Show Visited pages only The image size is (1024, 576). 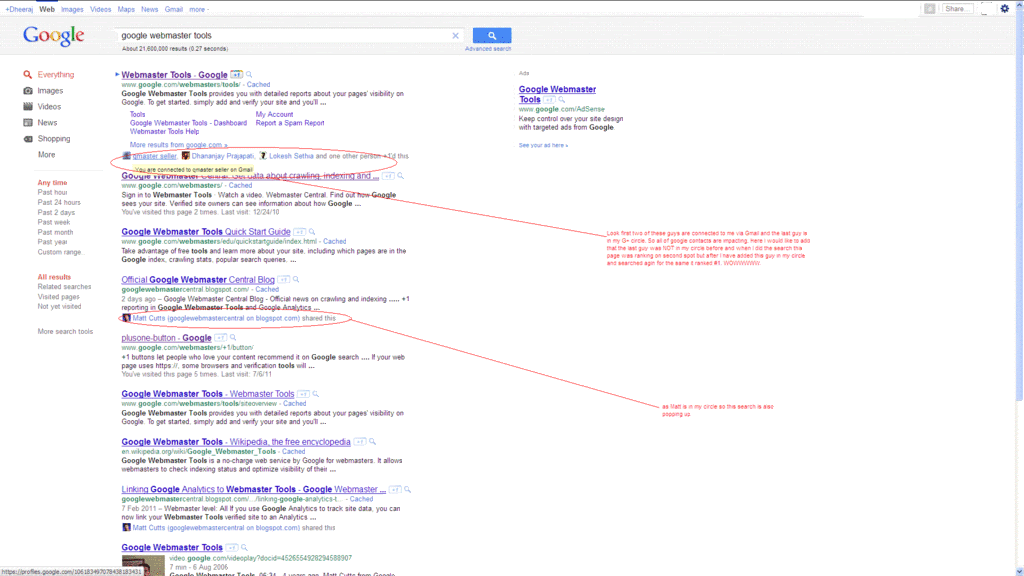[x=59, y=296]
